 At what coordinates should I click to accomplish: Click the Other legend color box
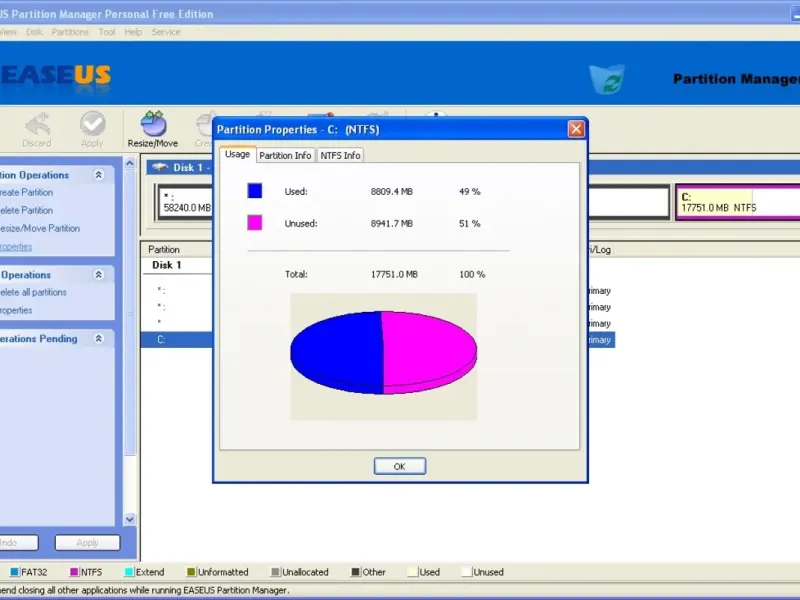tap(356, 572)
